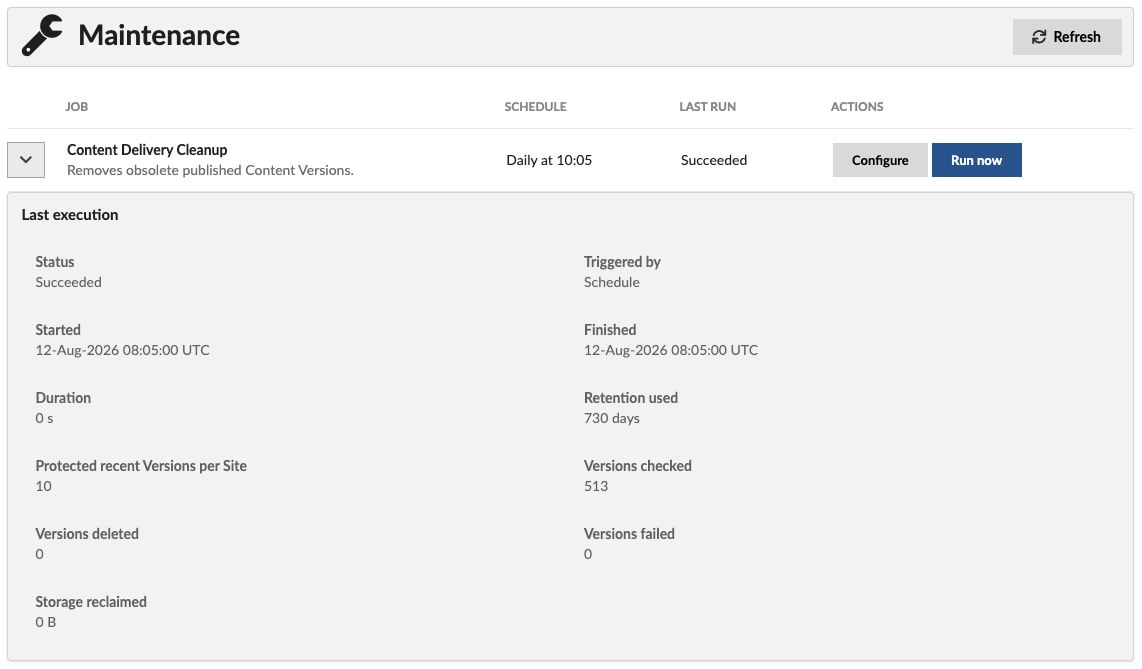Viewport: 1142px width, 669px height.
Task: Collapse the Content Delivery Cleanup row
Action: click(26, 160)
